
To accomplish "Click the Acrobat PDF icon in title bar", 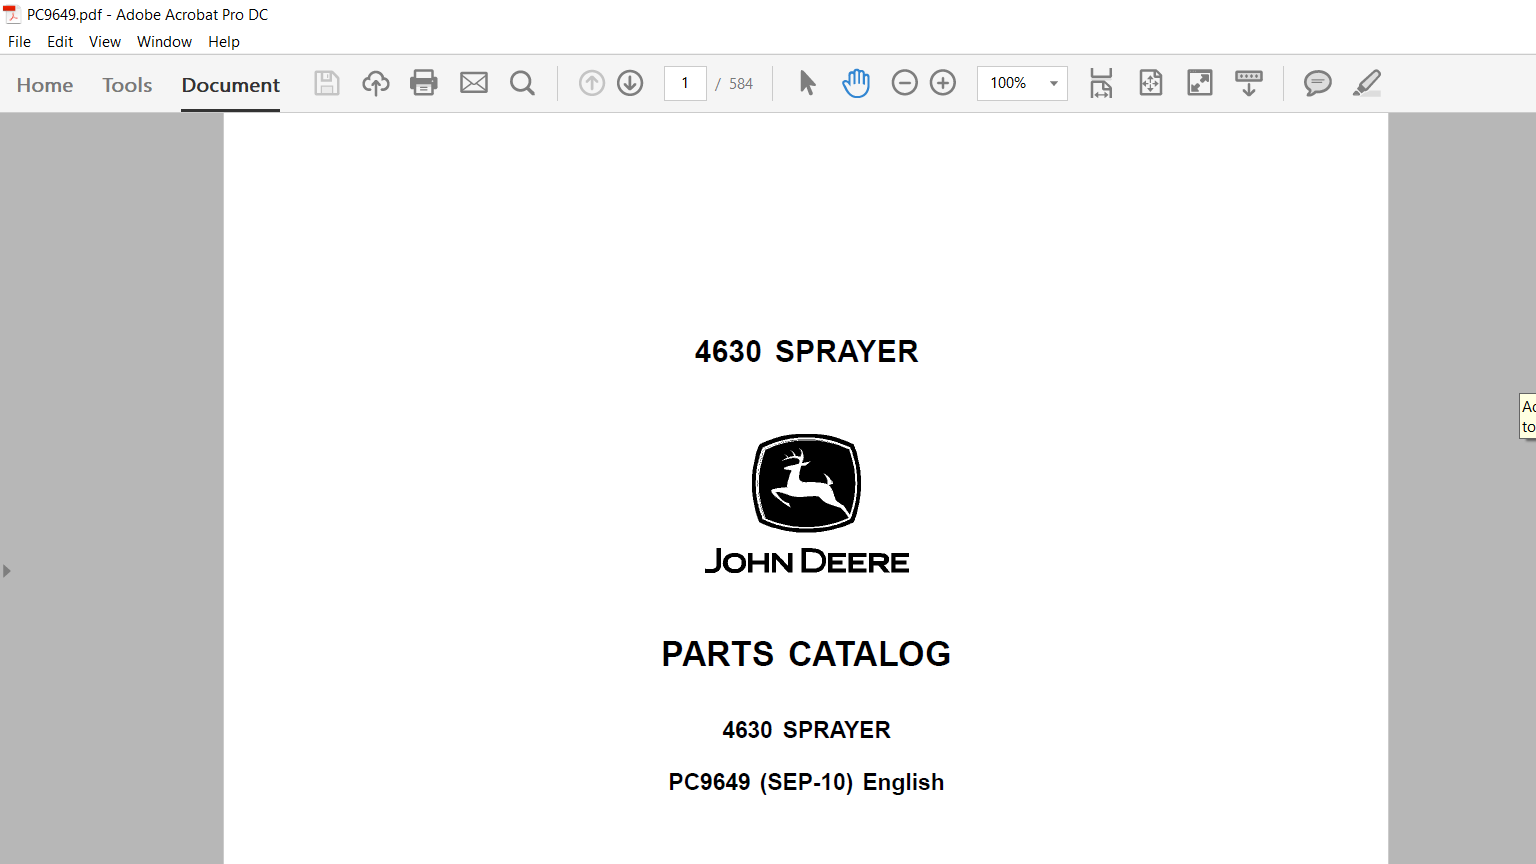I will coord(12,14).
